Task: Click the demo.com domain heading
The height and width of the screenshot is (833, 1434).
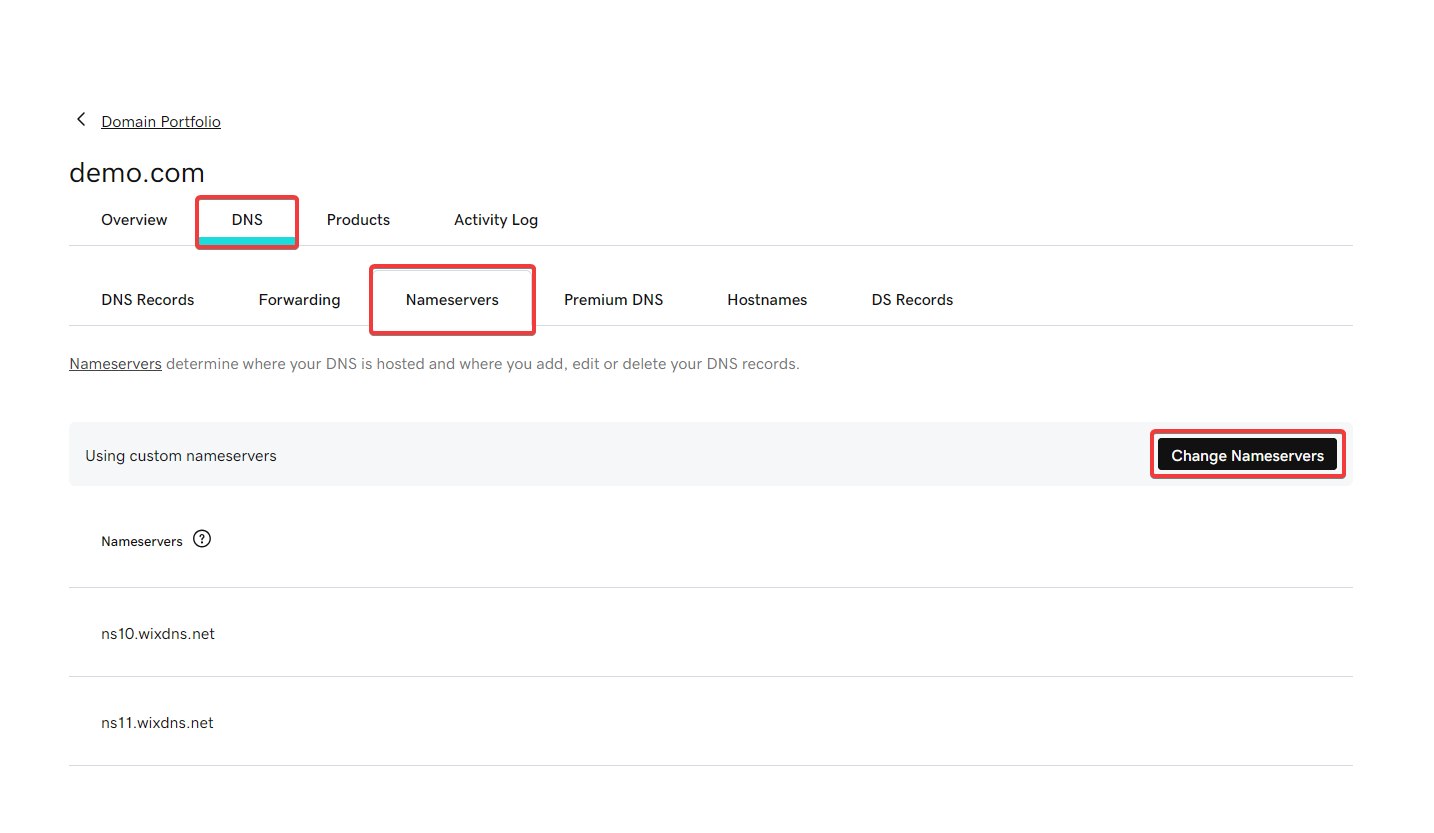Action: point(137,173)
